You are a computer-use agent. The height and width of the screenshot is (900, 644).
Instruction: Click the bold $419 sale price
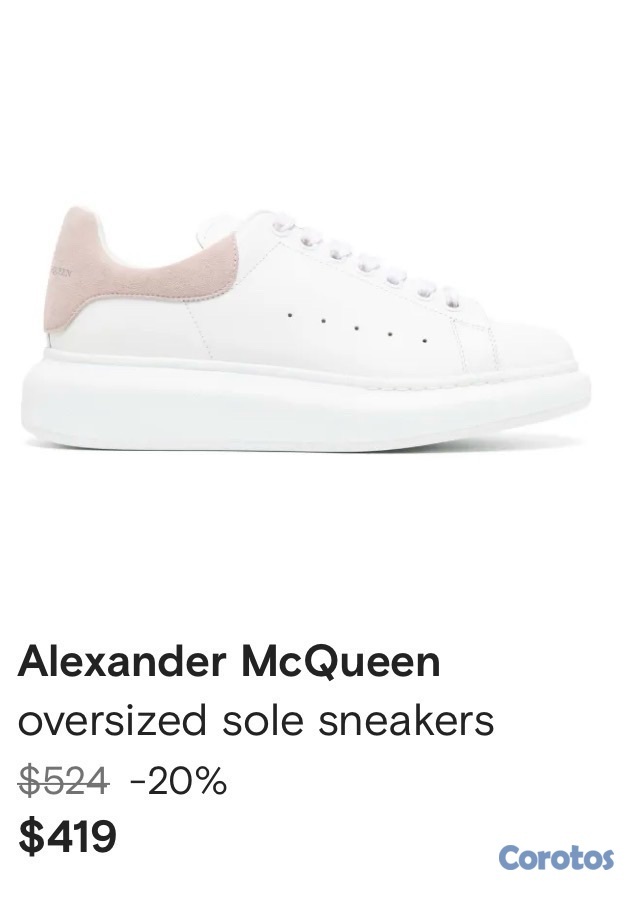pyautogui.click(x=67, y=836)
